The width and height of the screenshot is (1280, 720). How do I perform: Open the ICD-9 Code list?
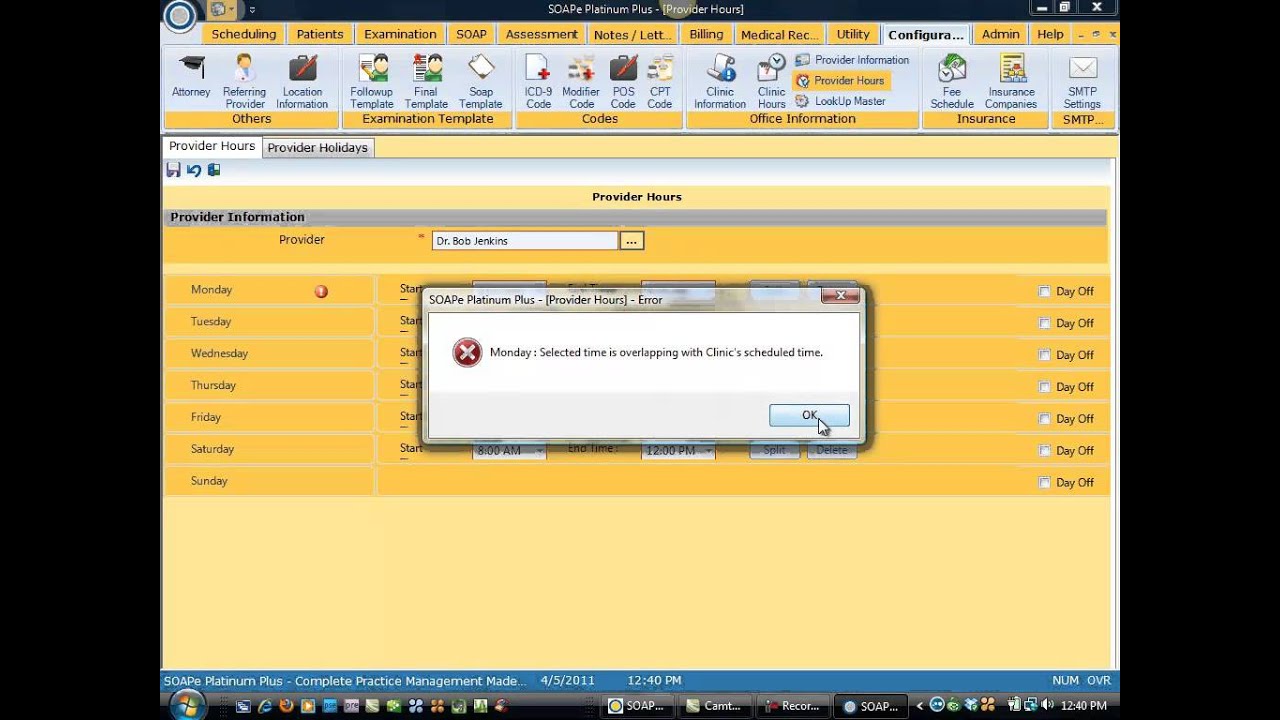[538, 81]
